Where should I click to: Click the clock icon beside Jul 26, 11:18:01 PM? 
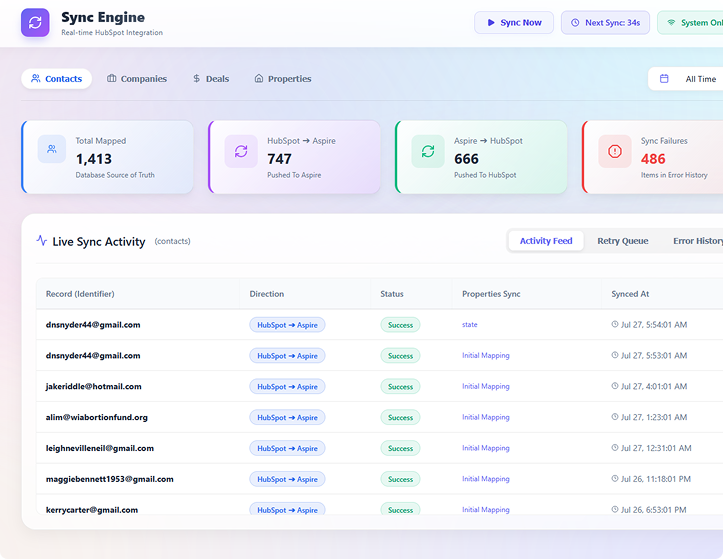point(615,479)
